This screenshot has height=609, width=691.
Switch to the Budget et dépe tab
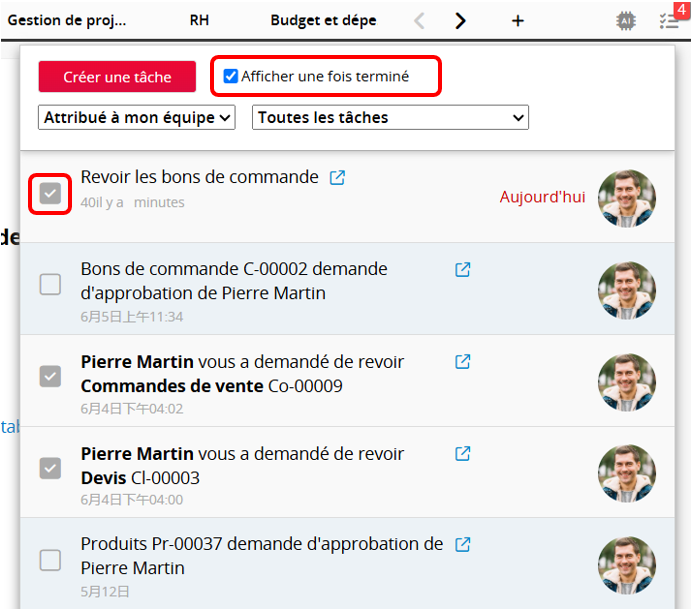[x=325, y=20]
